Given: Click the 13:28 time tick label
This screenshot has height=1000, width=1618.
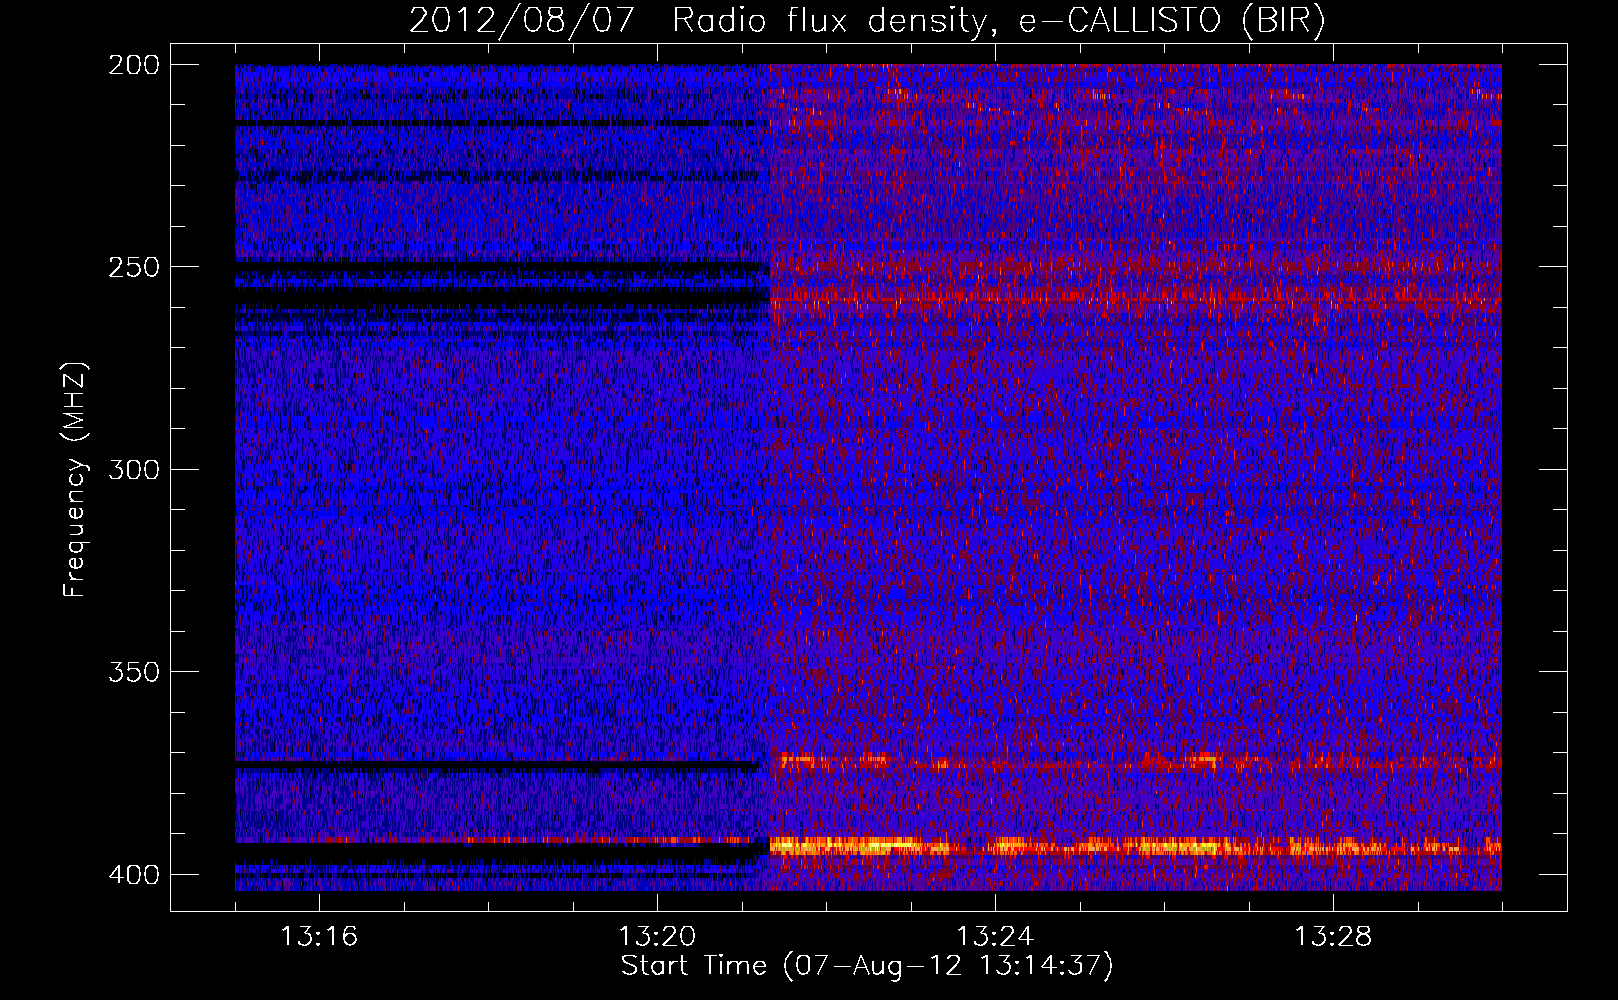Looking at the screenshot, I should 1333,937.
